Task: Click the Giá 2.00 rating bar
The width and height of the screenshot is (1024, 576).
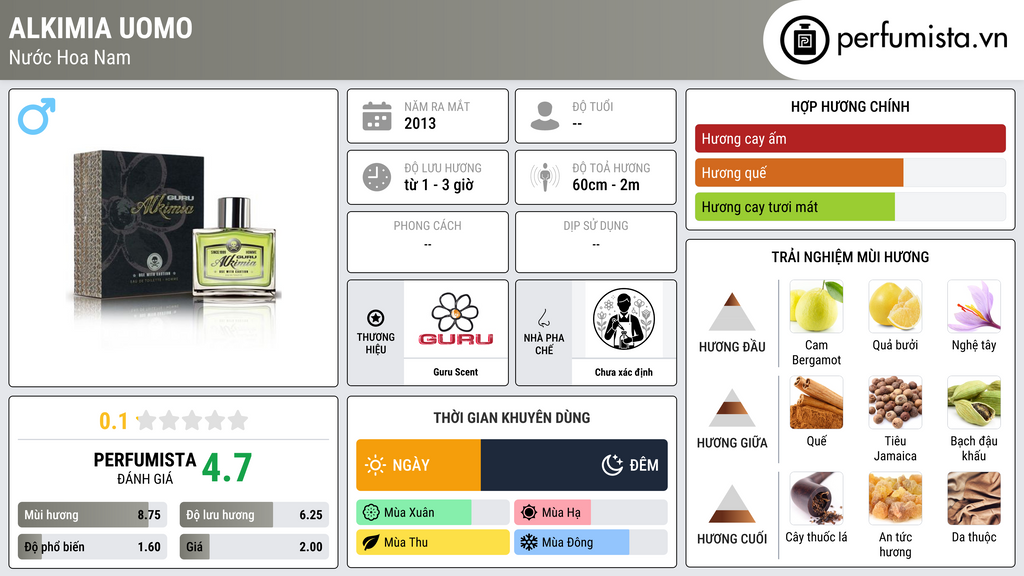Action: (254, 547)
